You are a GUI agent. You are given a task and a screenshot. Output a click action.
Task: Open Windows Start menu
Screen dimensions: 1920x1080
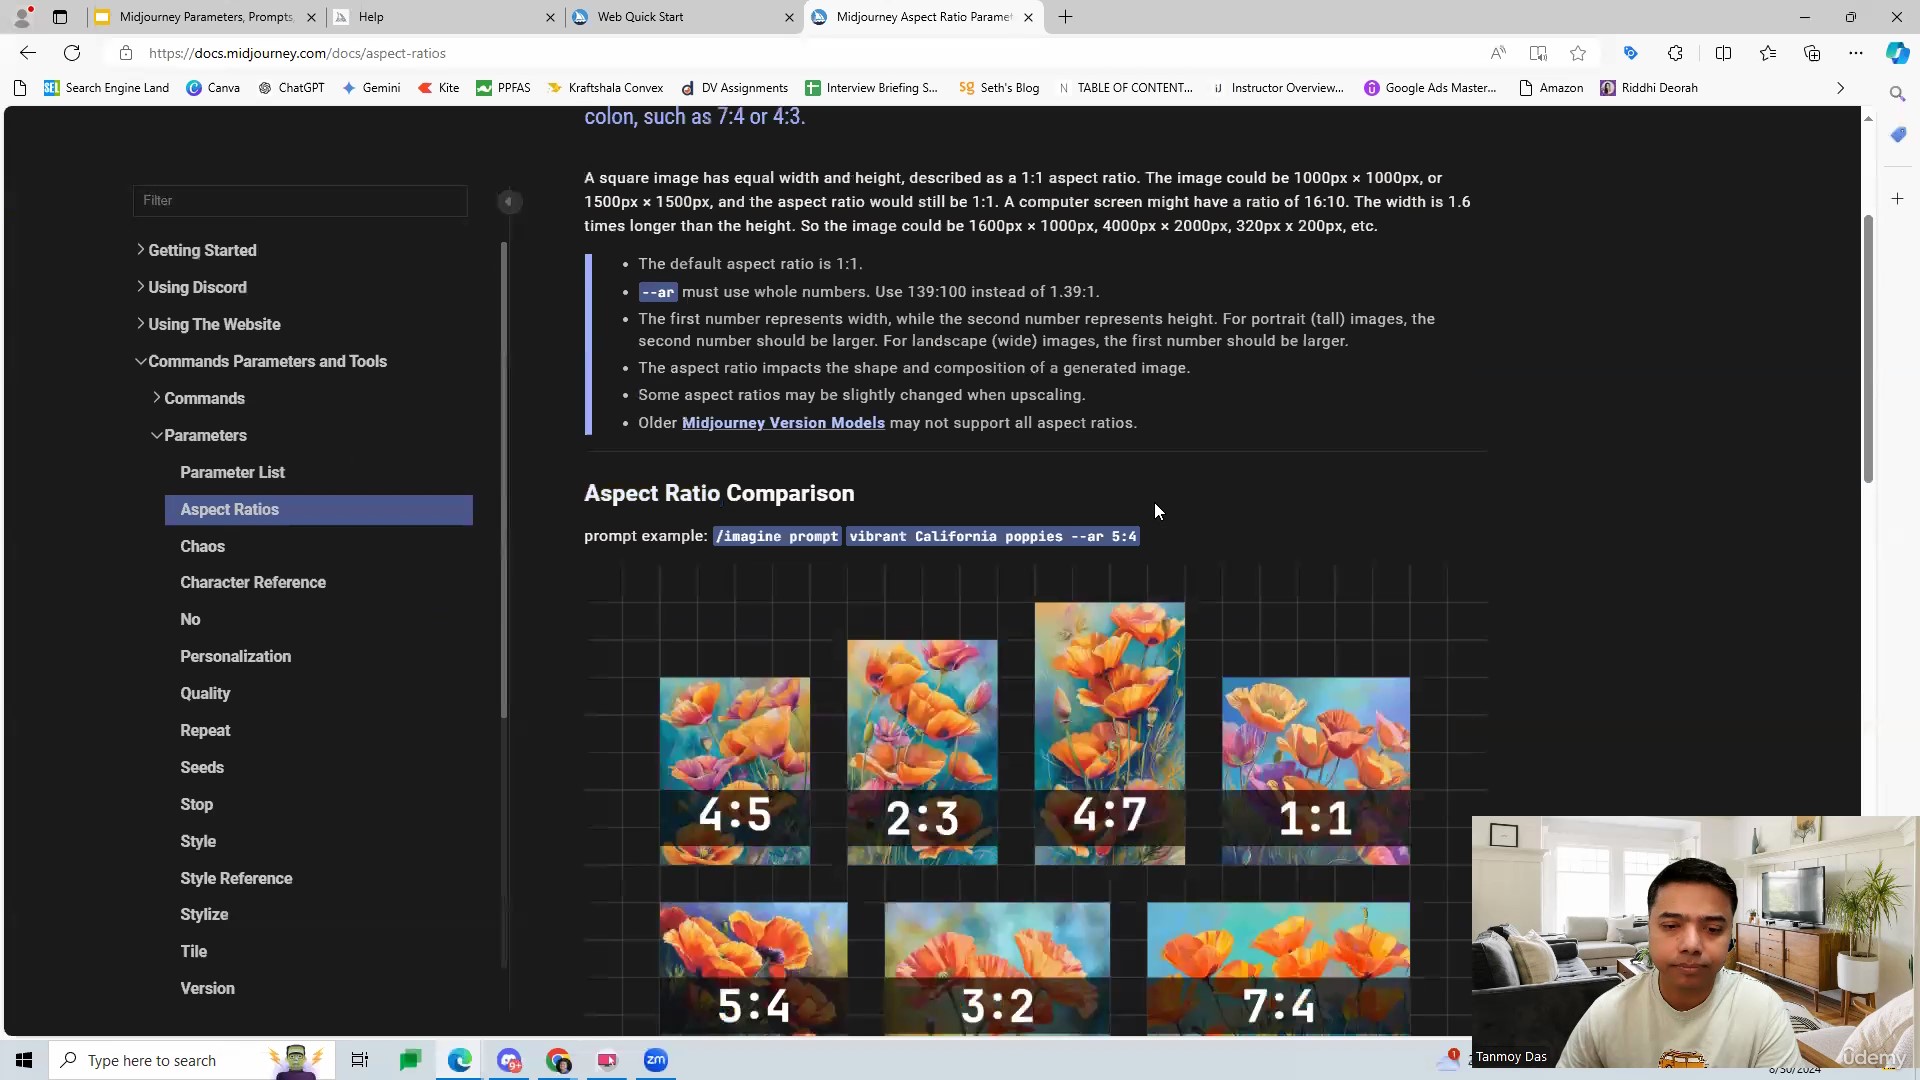24,1060
